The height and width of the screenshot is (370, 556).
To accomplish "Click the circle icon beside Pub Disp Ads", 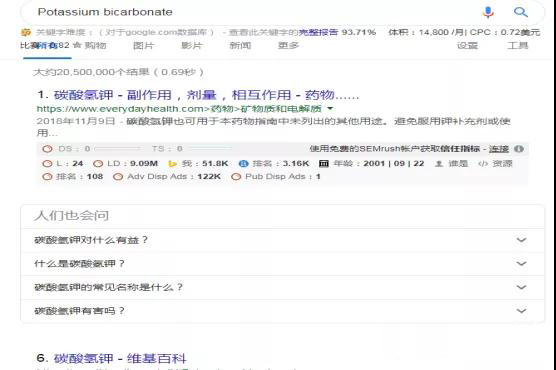I will (236, 177).
